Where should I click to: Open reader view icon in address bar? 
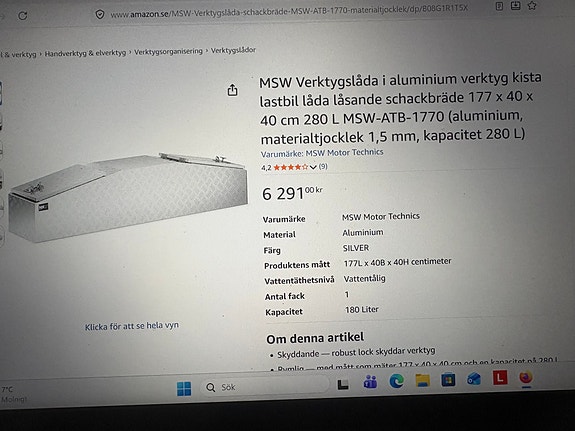(499, 6)
